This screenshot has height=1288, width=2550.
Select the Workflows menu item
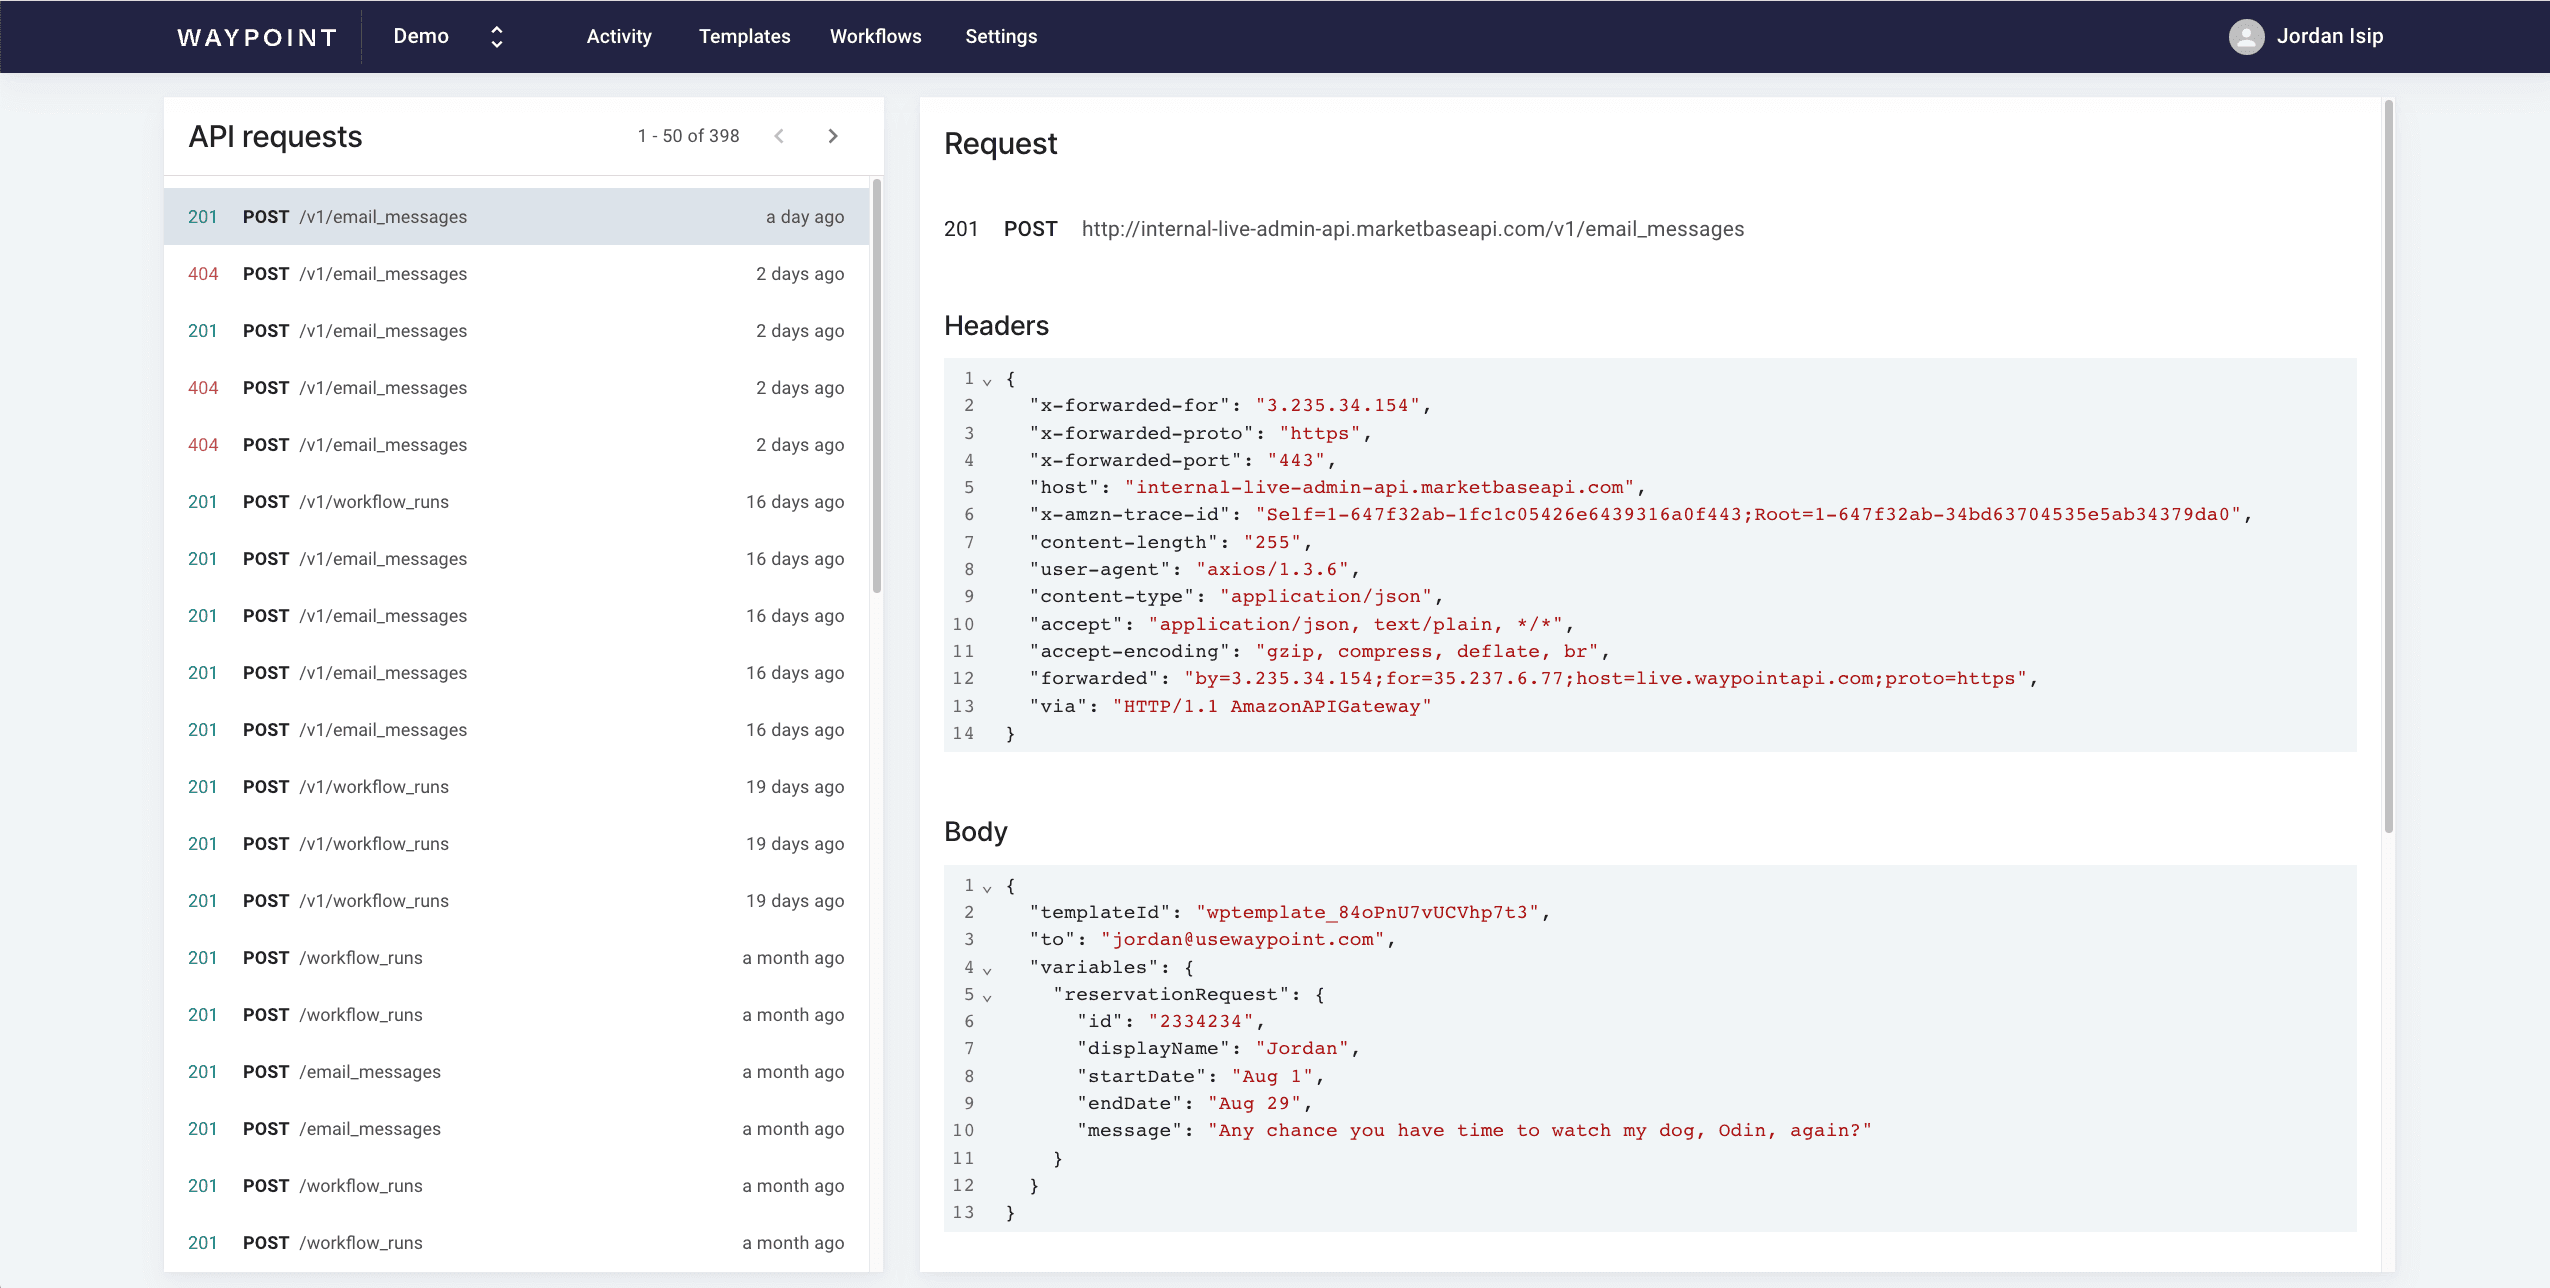tap(877, 36)
